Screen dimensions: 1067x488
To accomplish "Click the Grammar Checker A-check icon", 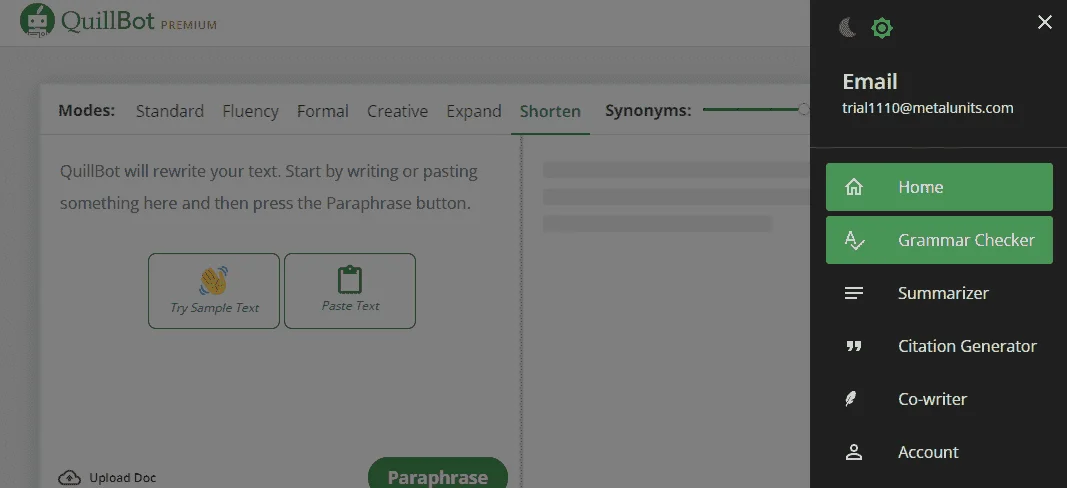I will tap(853, 240).
